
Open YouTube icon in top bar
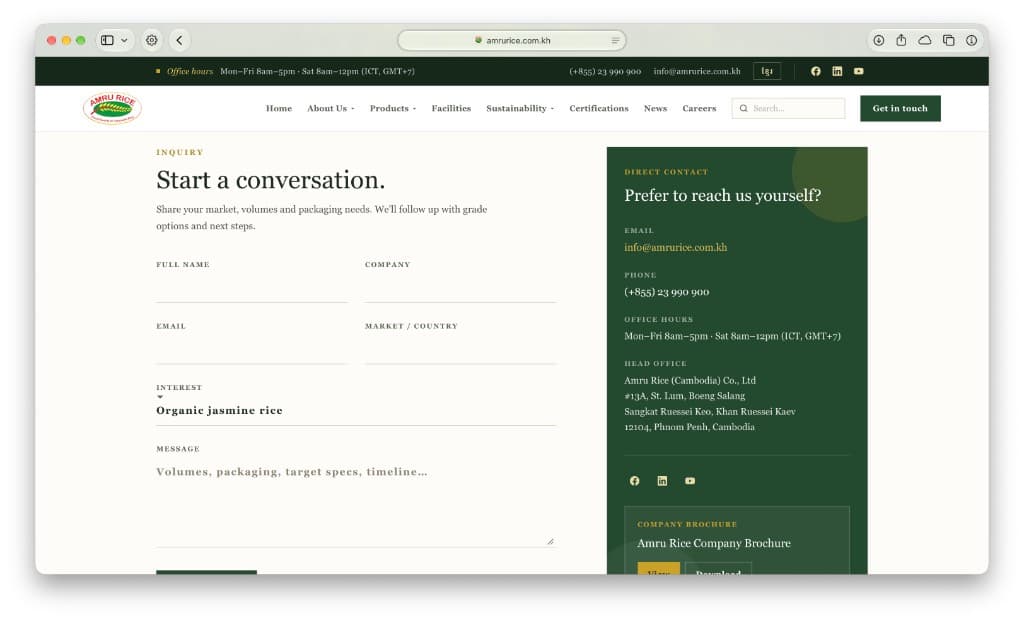tap(859, 71)
